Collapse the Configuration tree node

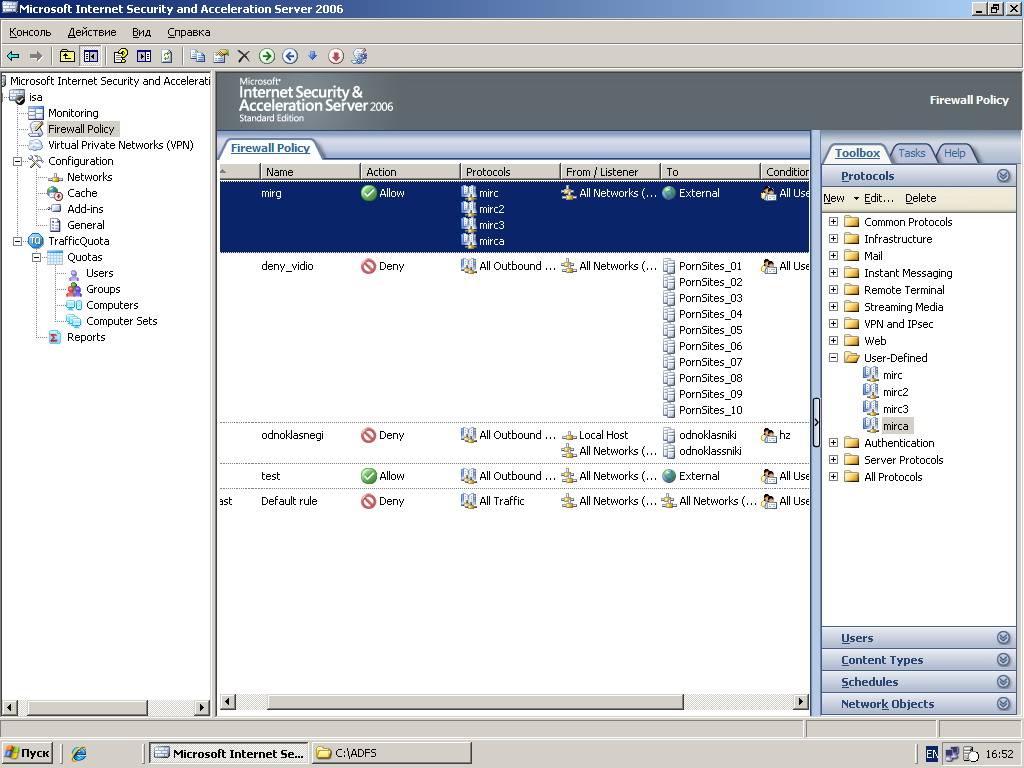(x=18, y=161)
